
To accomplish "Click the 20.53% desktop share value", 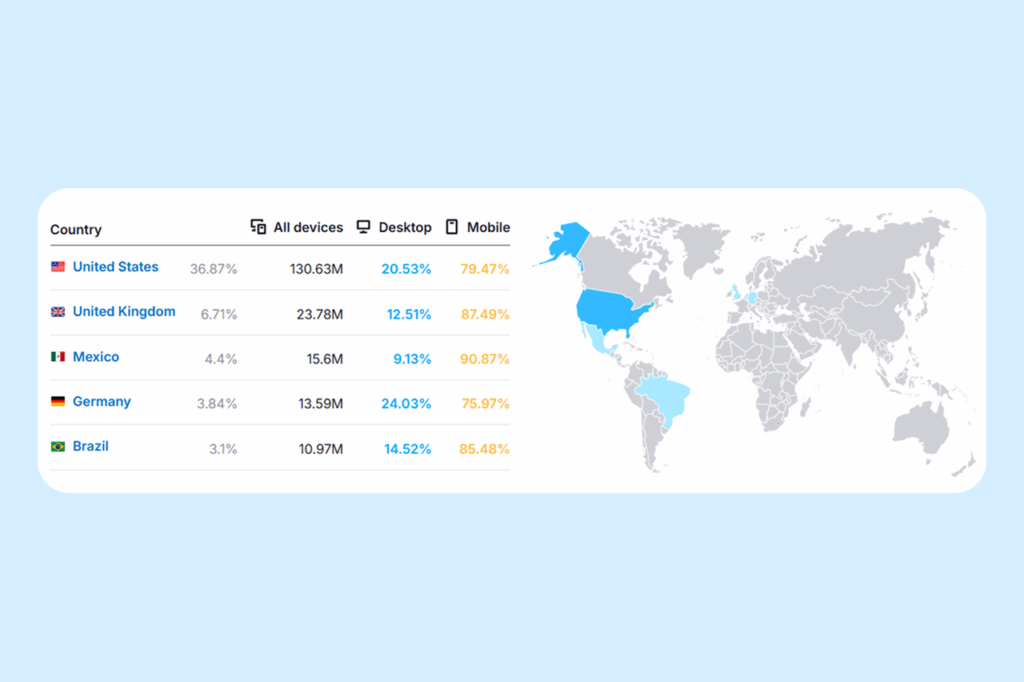I will (x=406, y=269).
